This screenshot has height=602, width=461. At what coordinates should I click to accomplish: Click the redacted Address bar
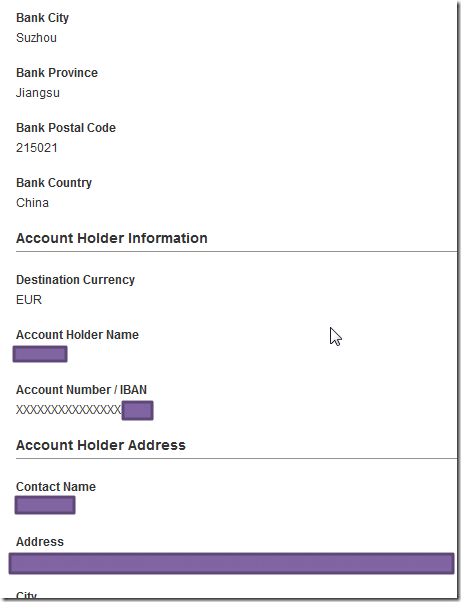tap(231, 564)
